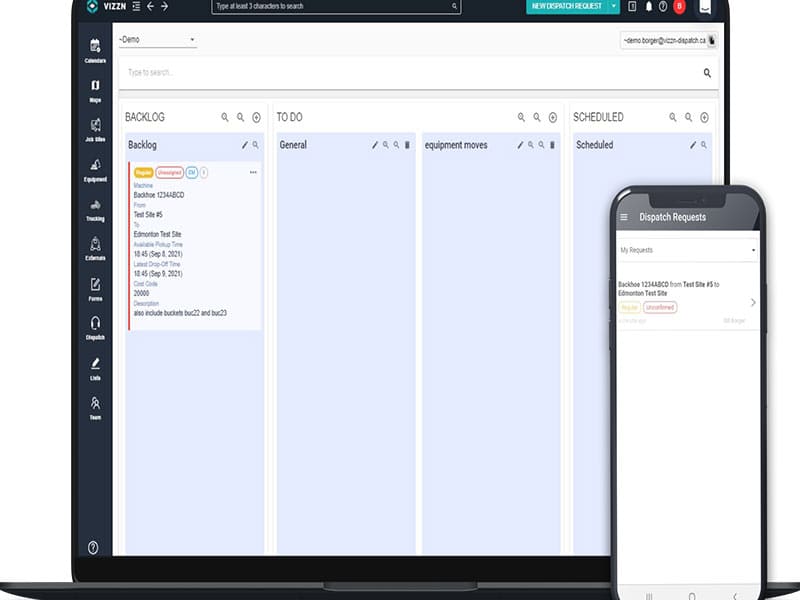Delete the equipment moves column
This screenshot has width=800, height=600.
(x=551, y=145)
